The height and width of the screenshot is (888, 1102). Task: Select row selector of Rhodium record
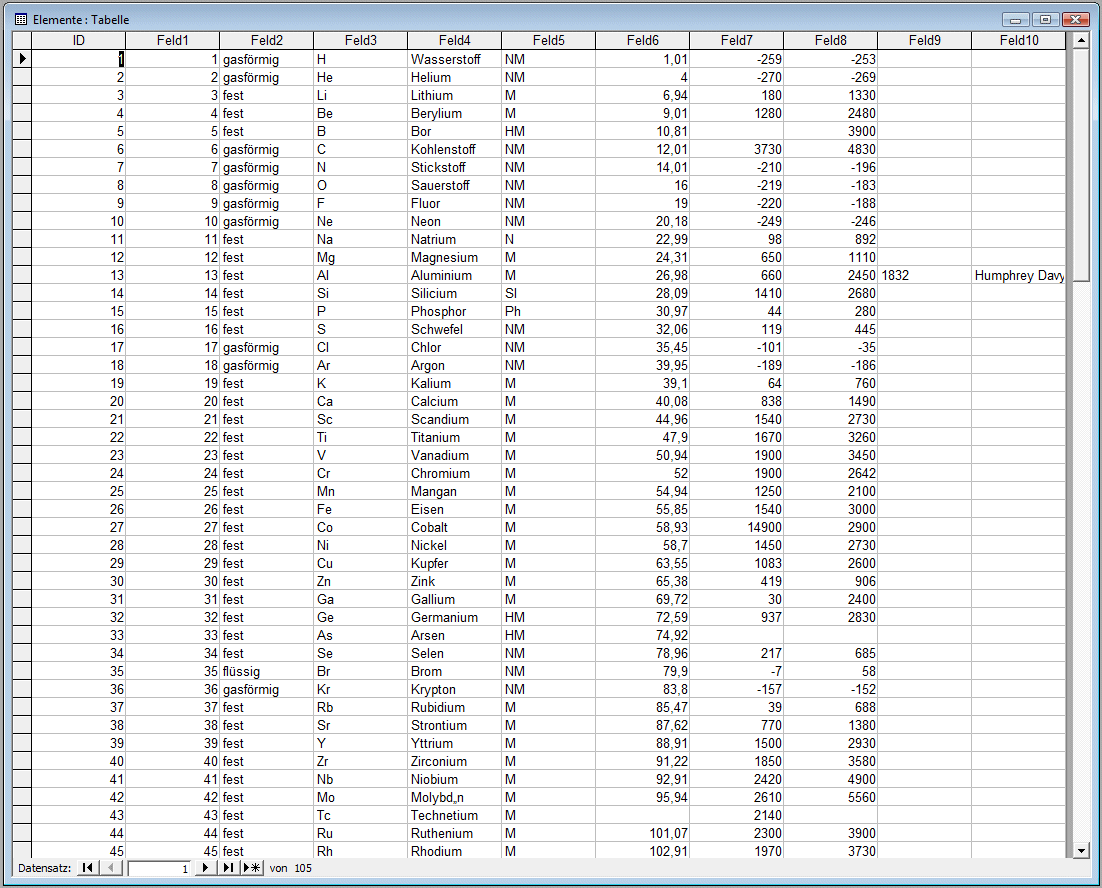pyautogui.click(x=22, y=851)
